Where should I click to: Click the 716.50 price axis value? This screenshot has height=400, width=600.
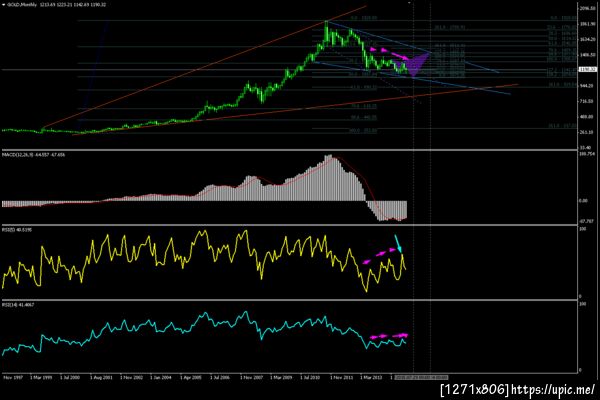coord(588,101)
